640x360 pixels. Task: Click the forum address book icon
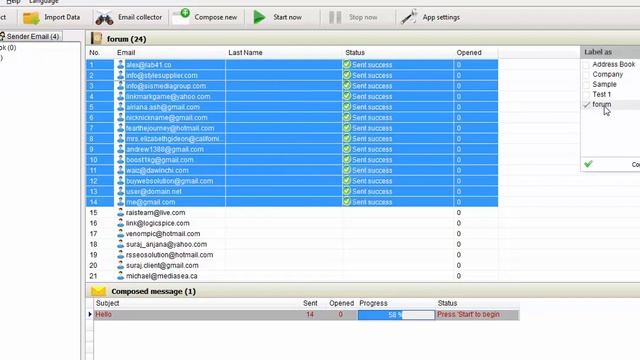click(96, 38)
